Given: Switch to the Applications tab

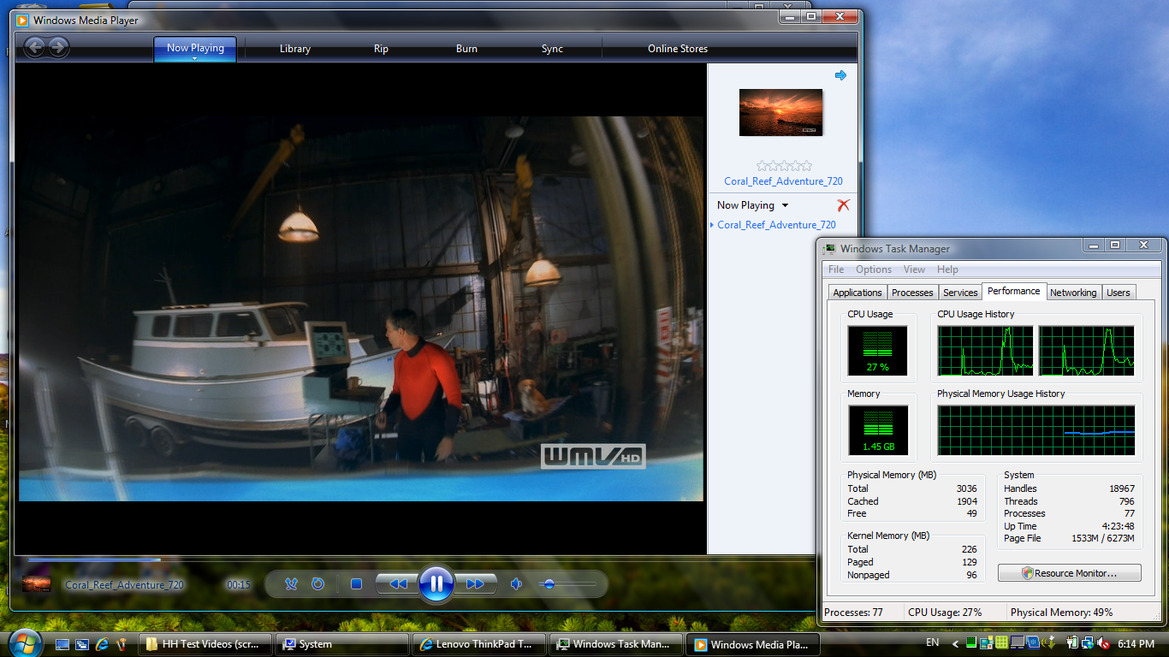Looking at the screenshot, I should click(x=857, y=292).
